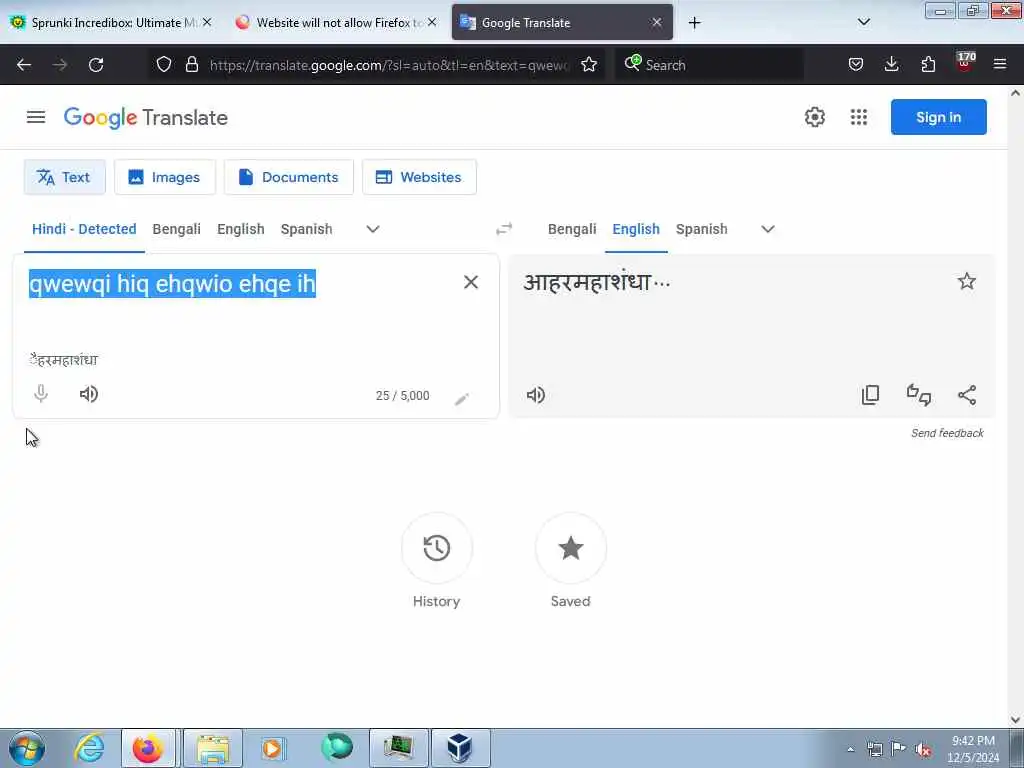Go back in Firefox
This screenshot has width=1024, height=768.
pos(24,65)
